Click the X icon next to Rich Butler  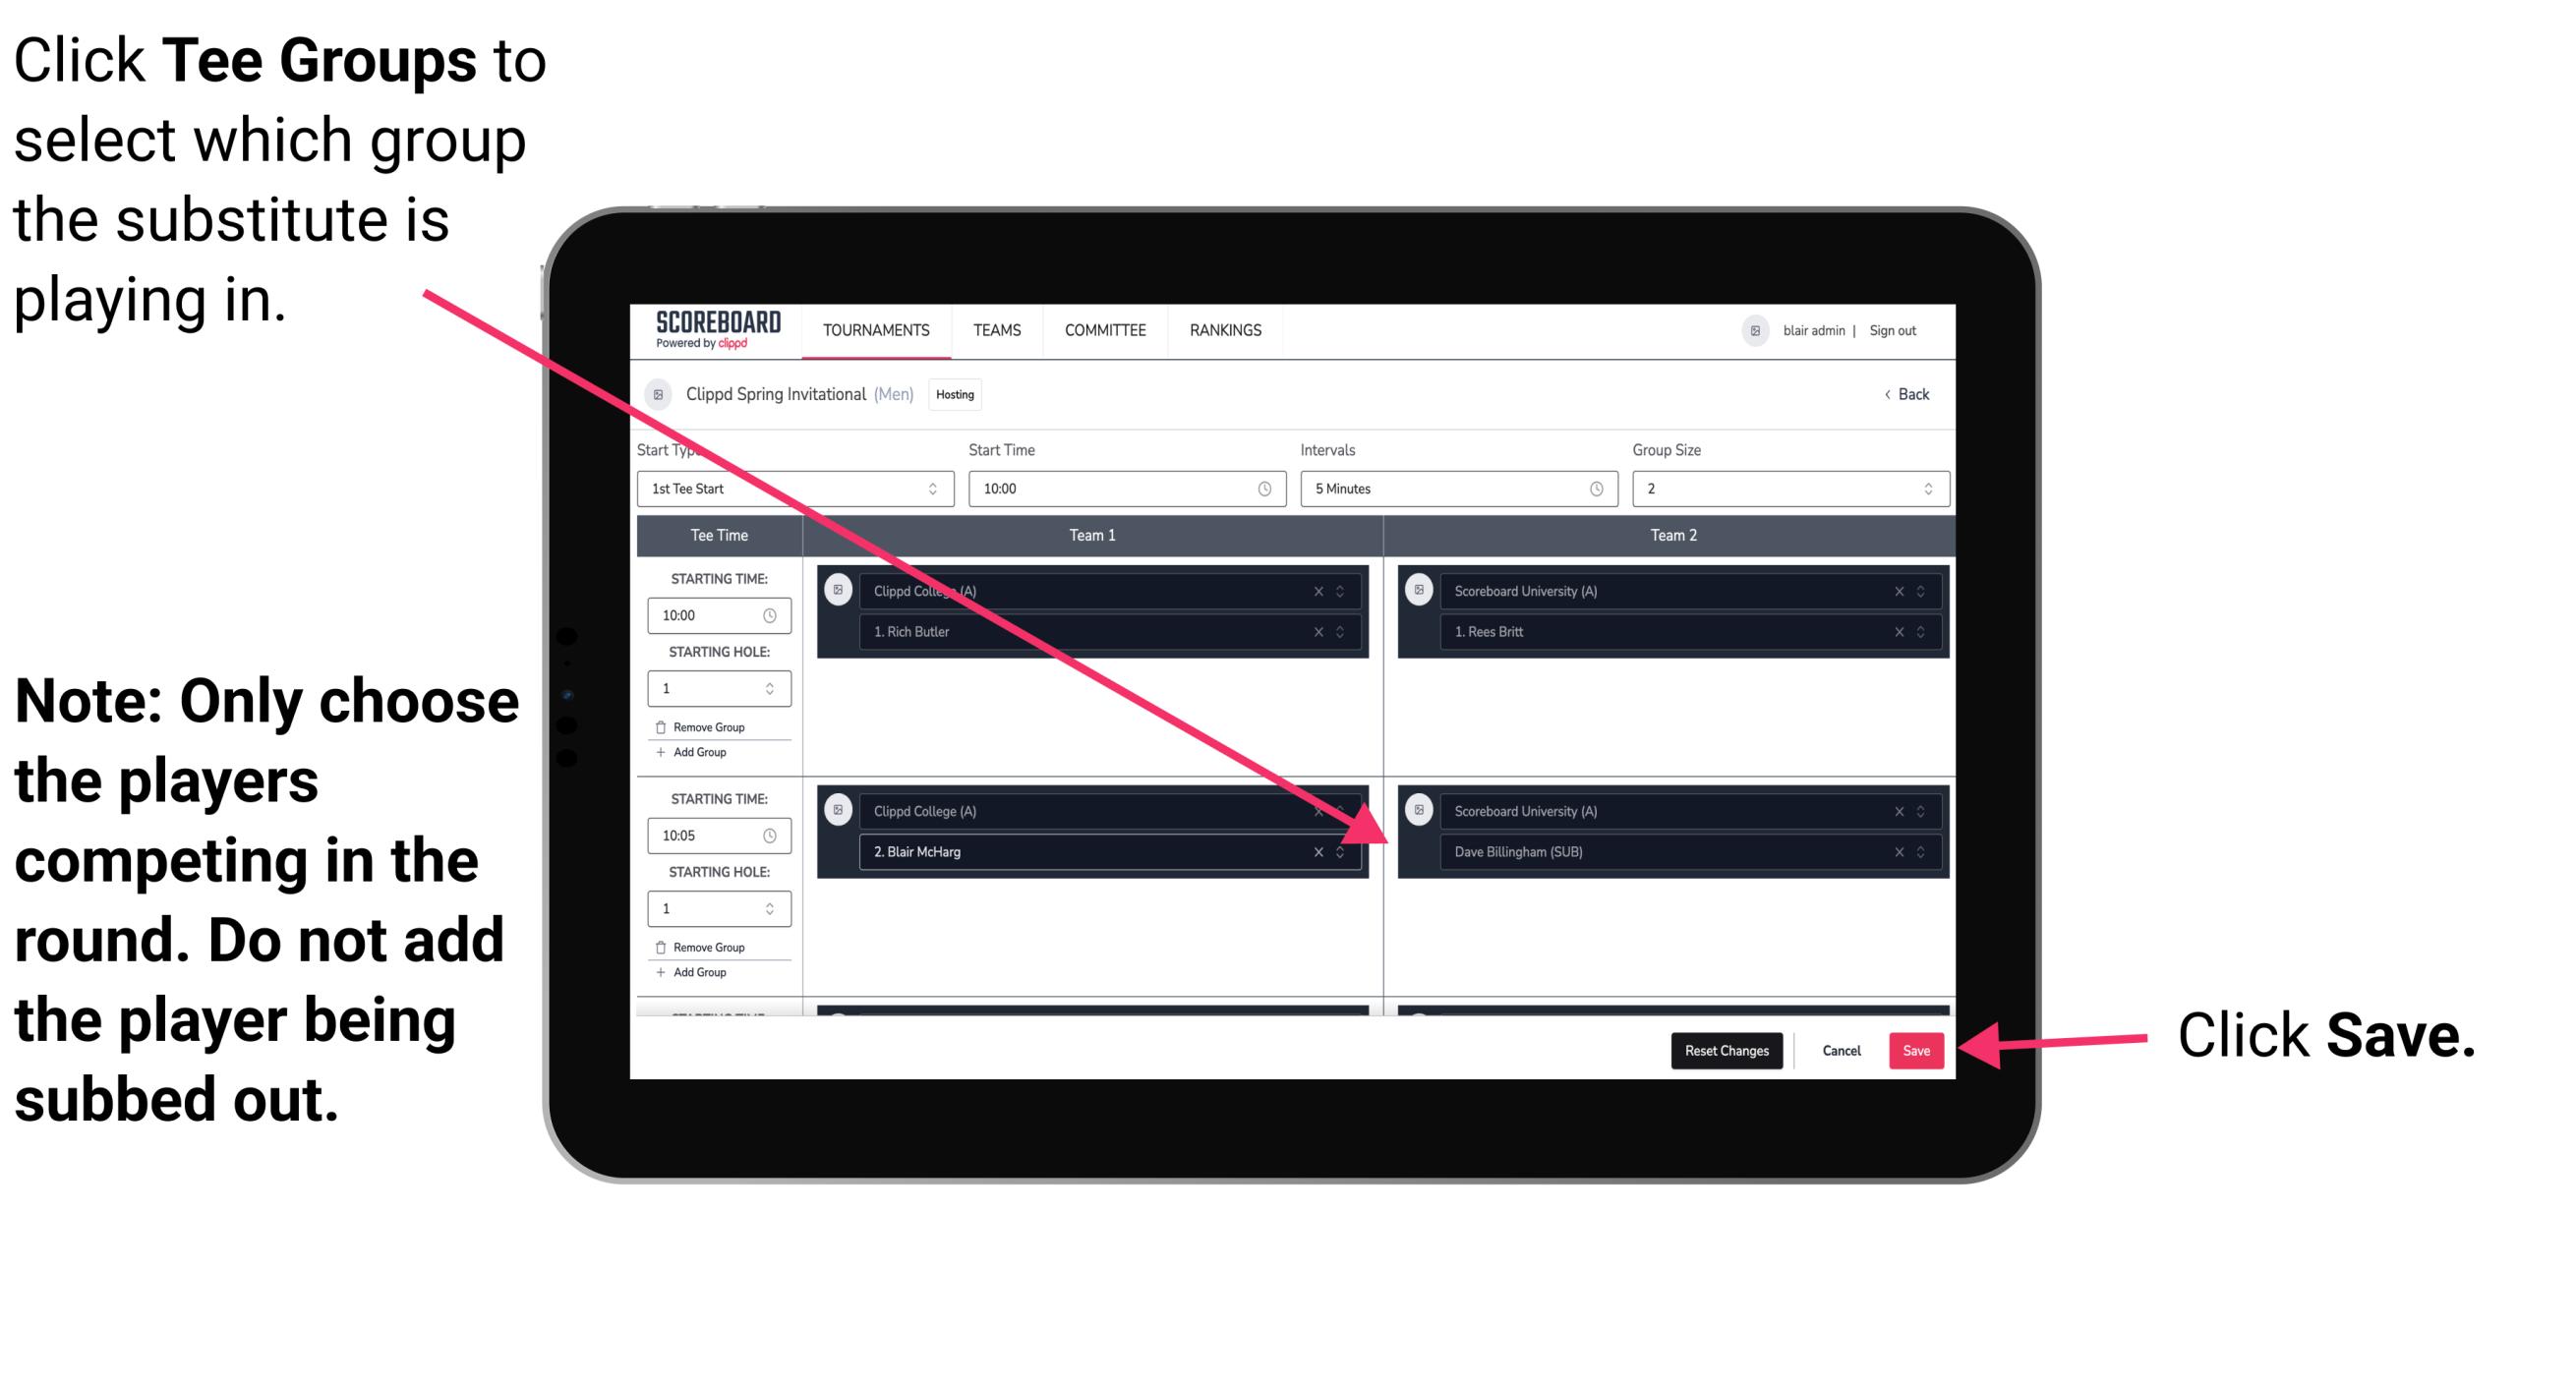click(1320, 633)
